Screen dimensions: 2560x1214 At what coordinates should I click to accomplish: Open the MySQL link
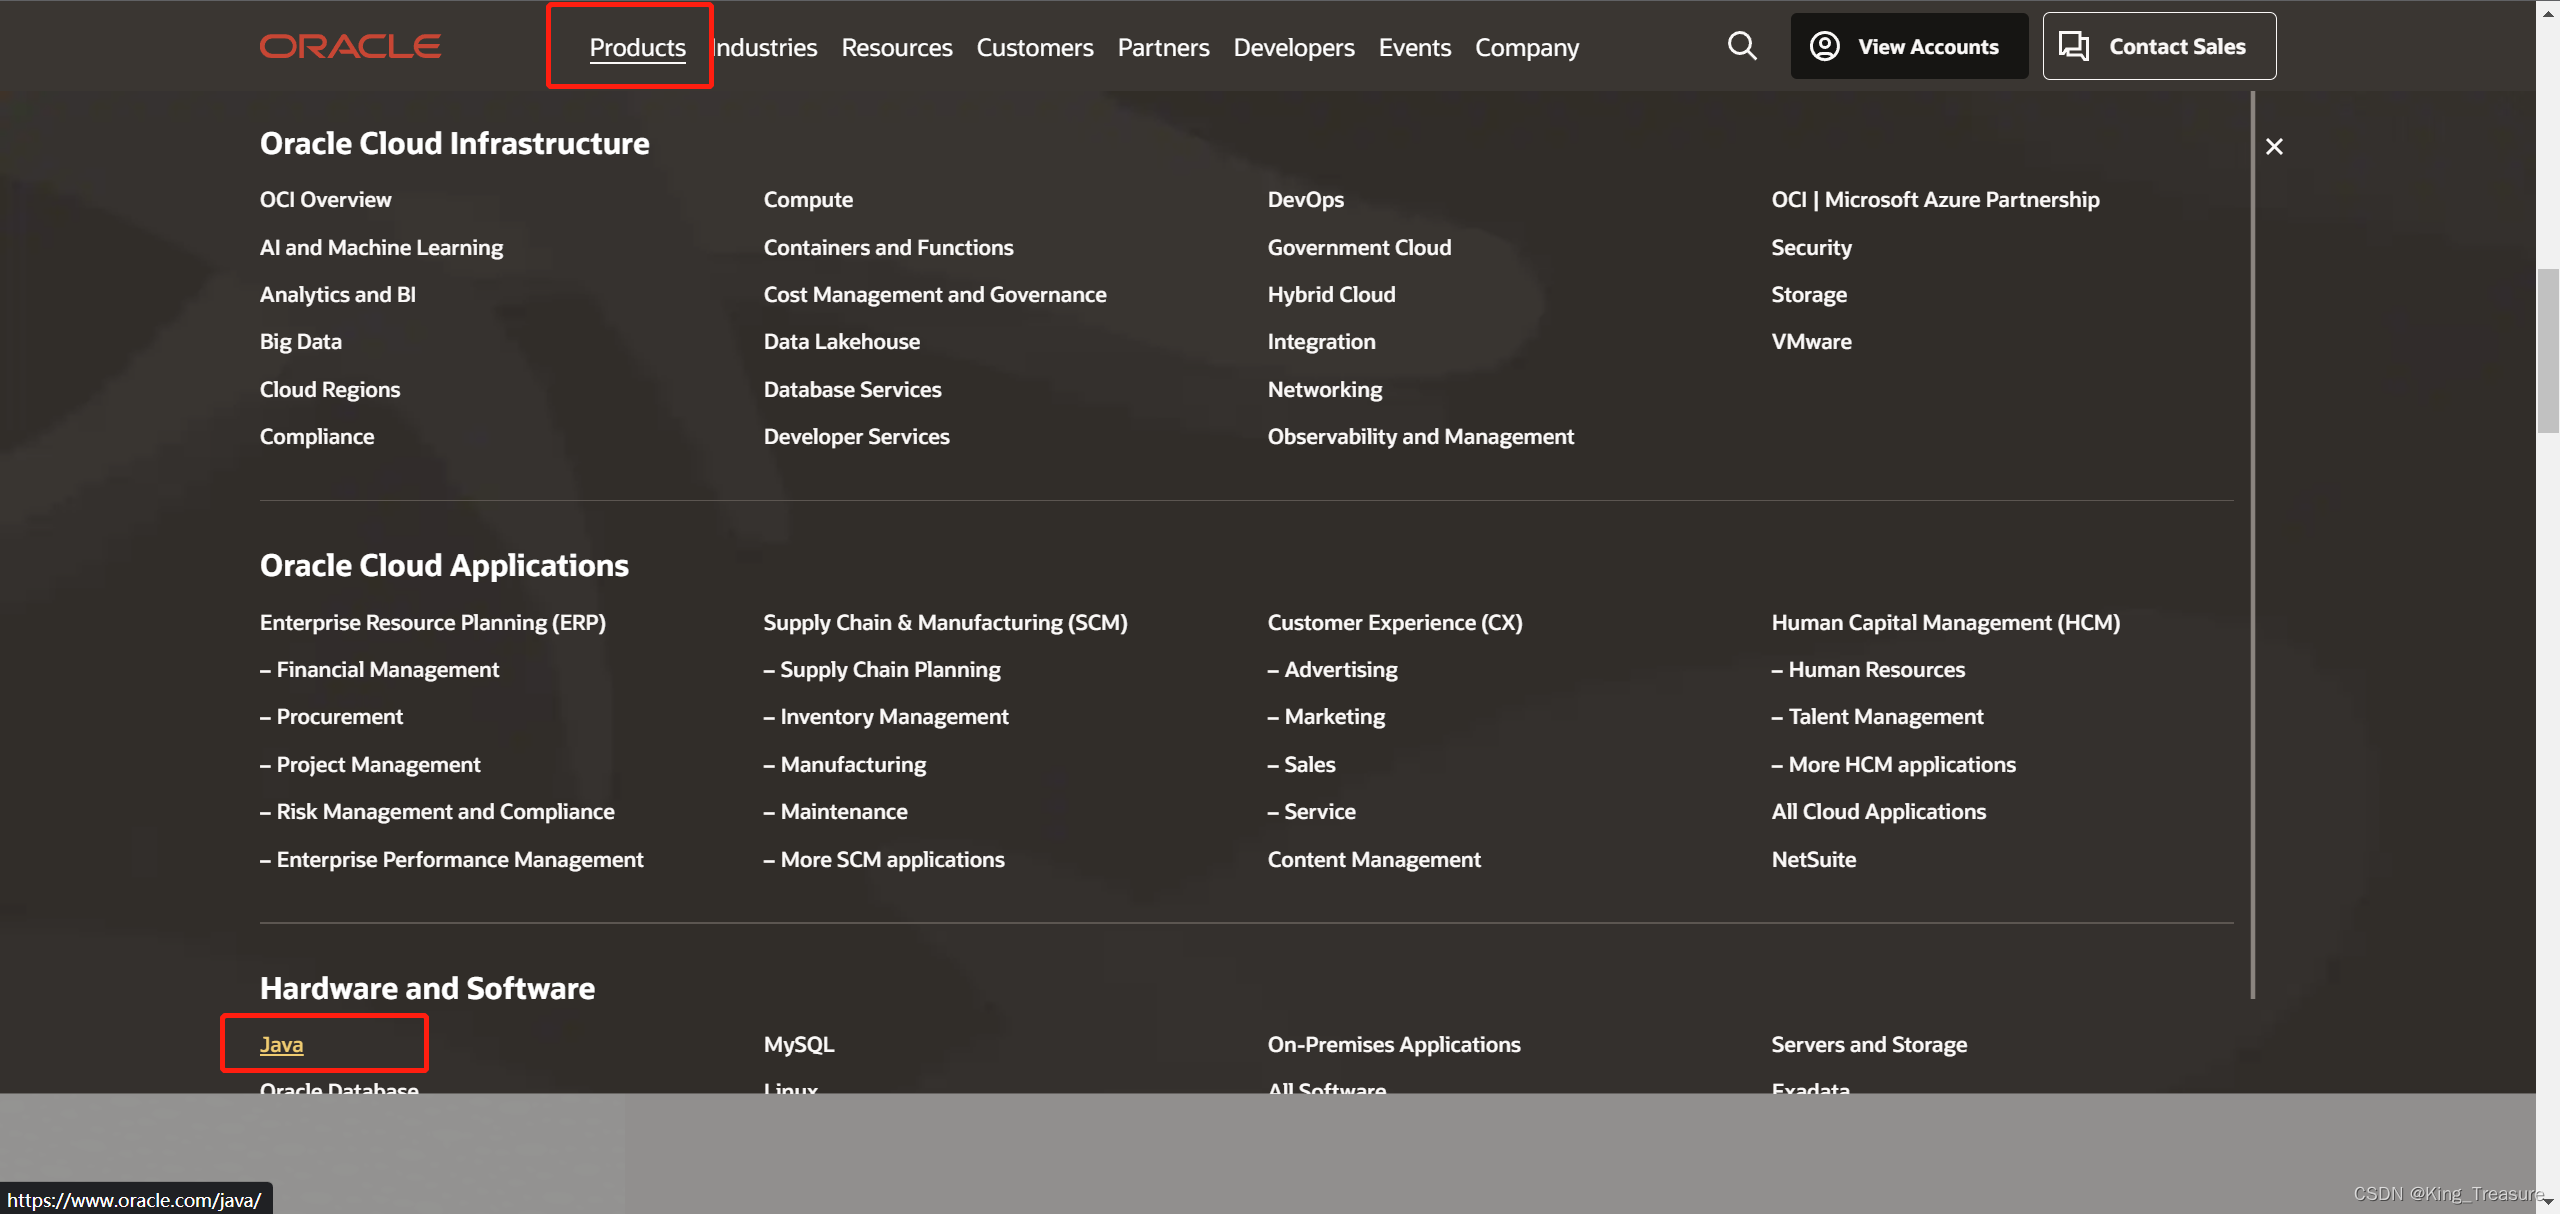click(x=799, y=1044)
